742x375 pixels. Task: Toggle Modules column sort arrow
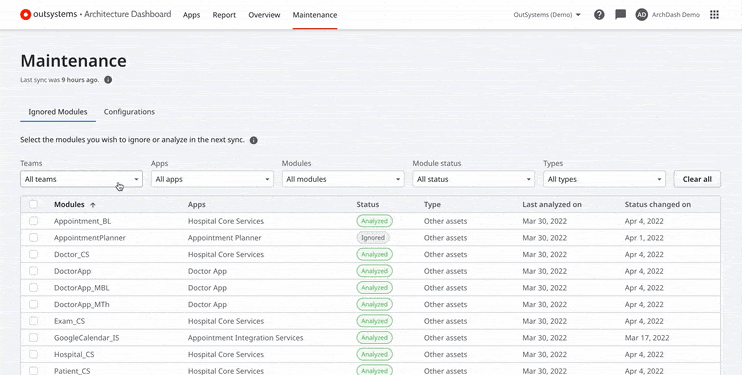pyautogui.click(x=93, y=205)
